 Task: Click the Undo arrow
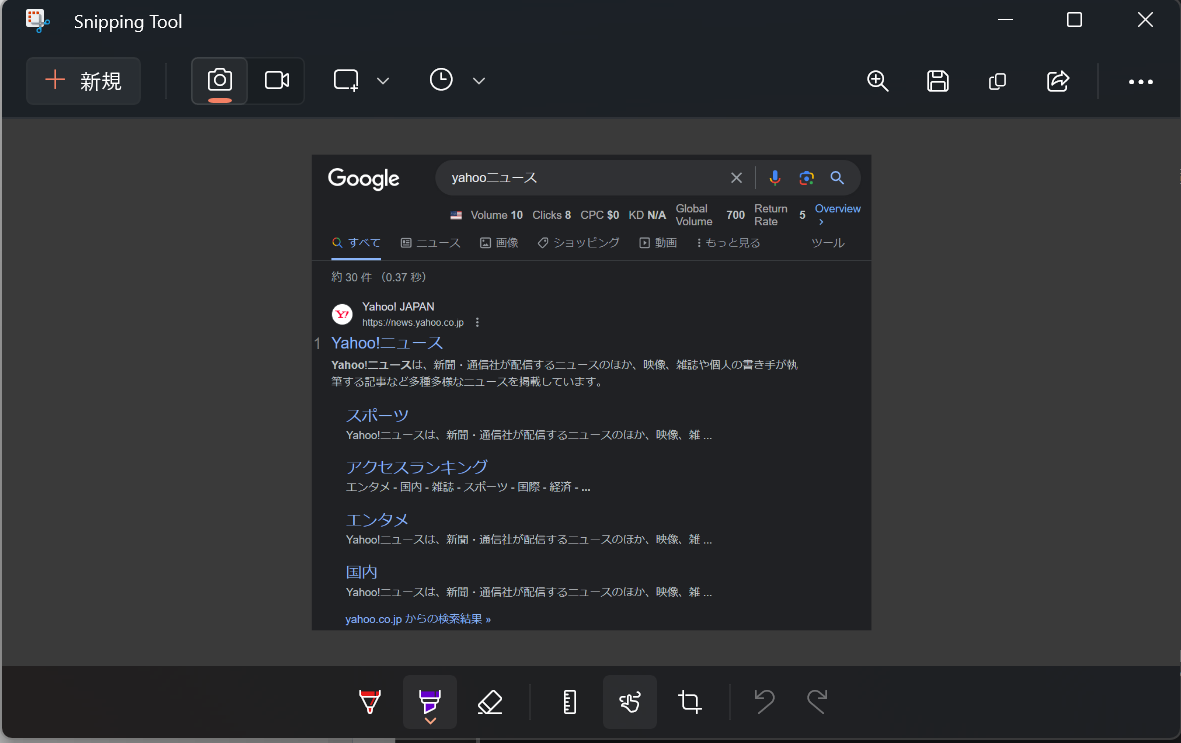click(765, 702)
